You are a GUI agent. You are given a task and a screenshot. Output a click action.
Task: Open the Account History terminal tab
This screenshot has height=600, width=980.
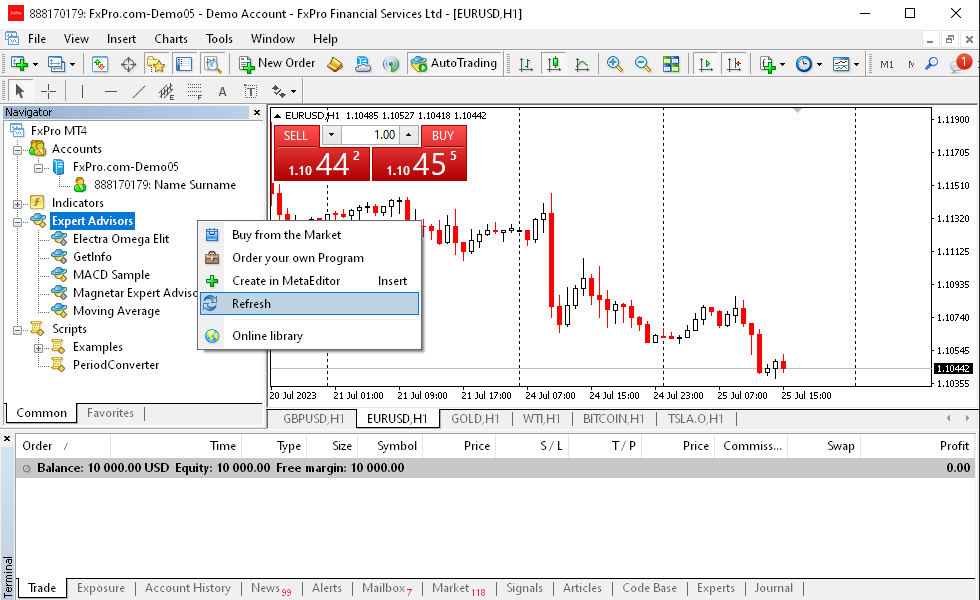tap(188, 588)
